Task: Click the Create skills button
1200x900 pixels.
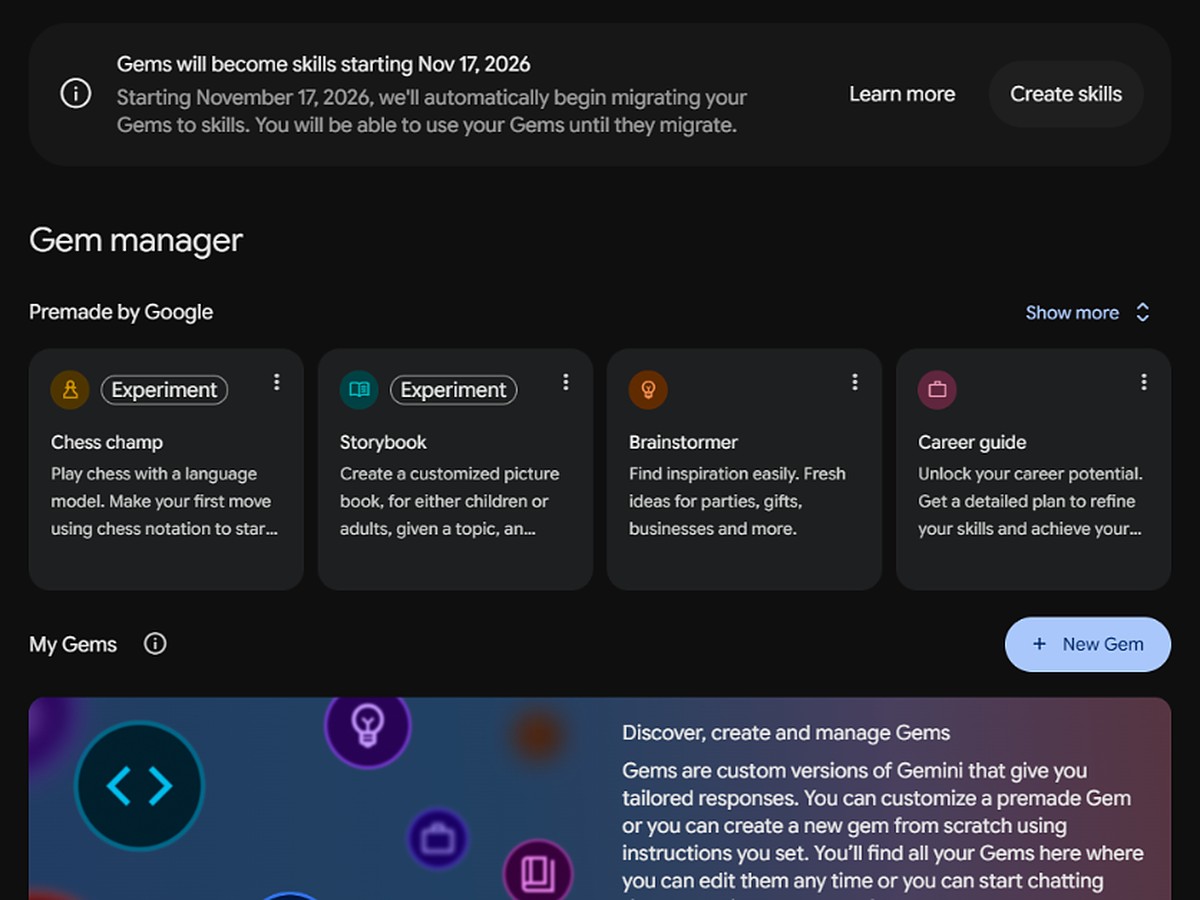Action: click(1066, 94)
